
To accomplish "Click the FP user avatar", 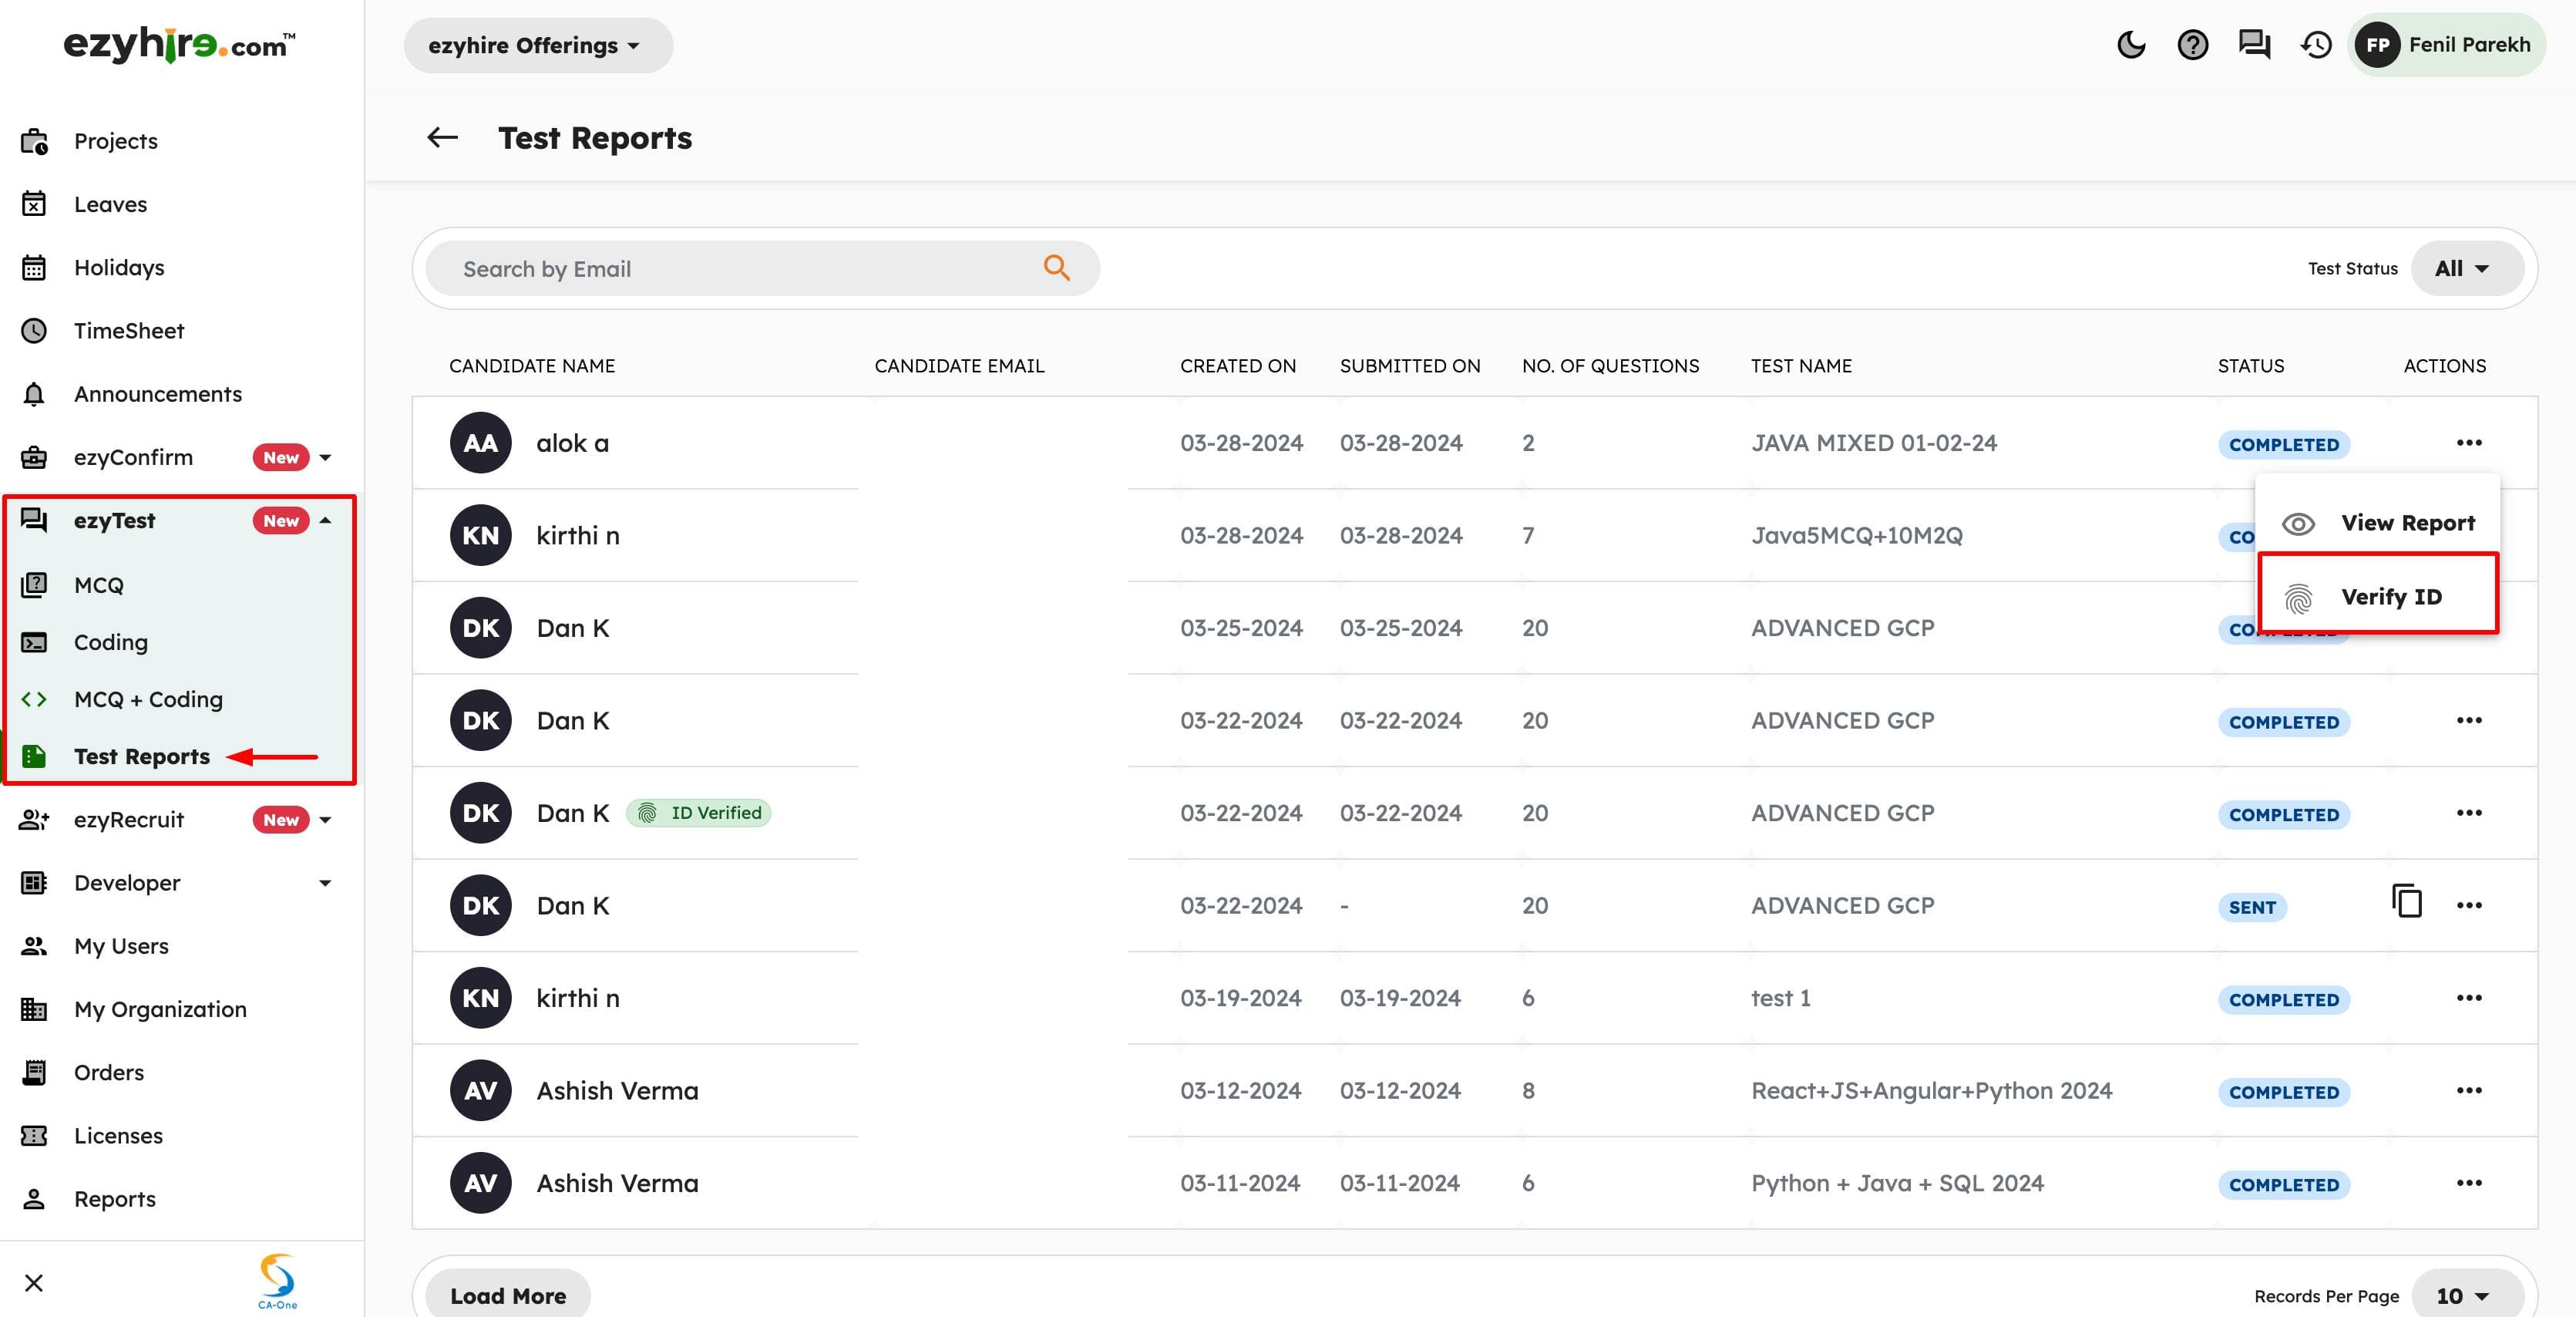I will pos(2377,45).
